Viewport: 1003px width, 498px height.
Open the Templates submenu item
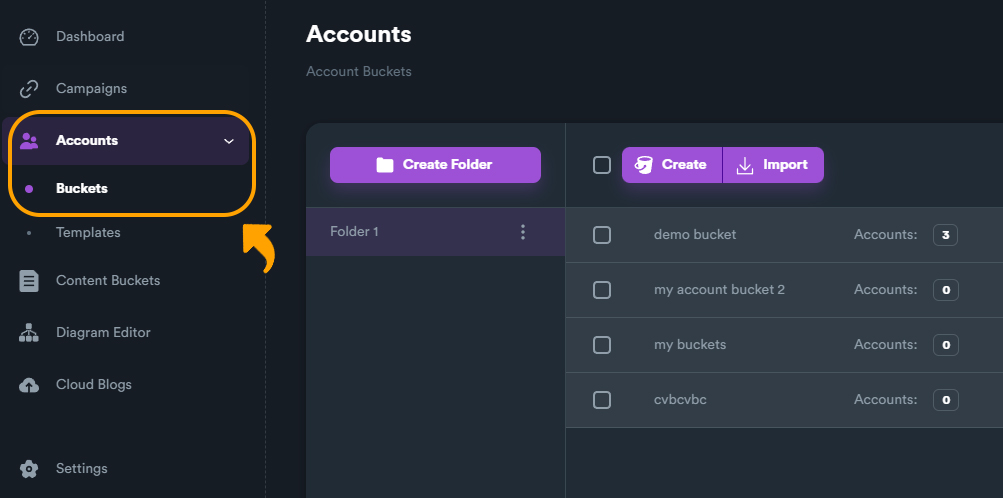[88, 232]
